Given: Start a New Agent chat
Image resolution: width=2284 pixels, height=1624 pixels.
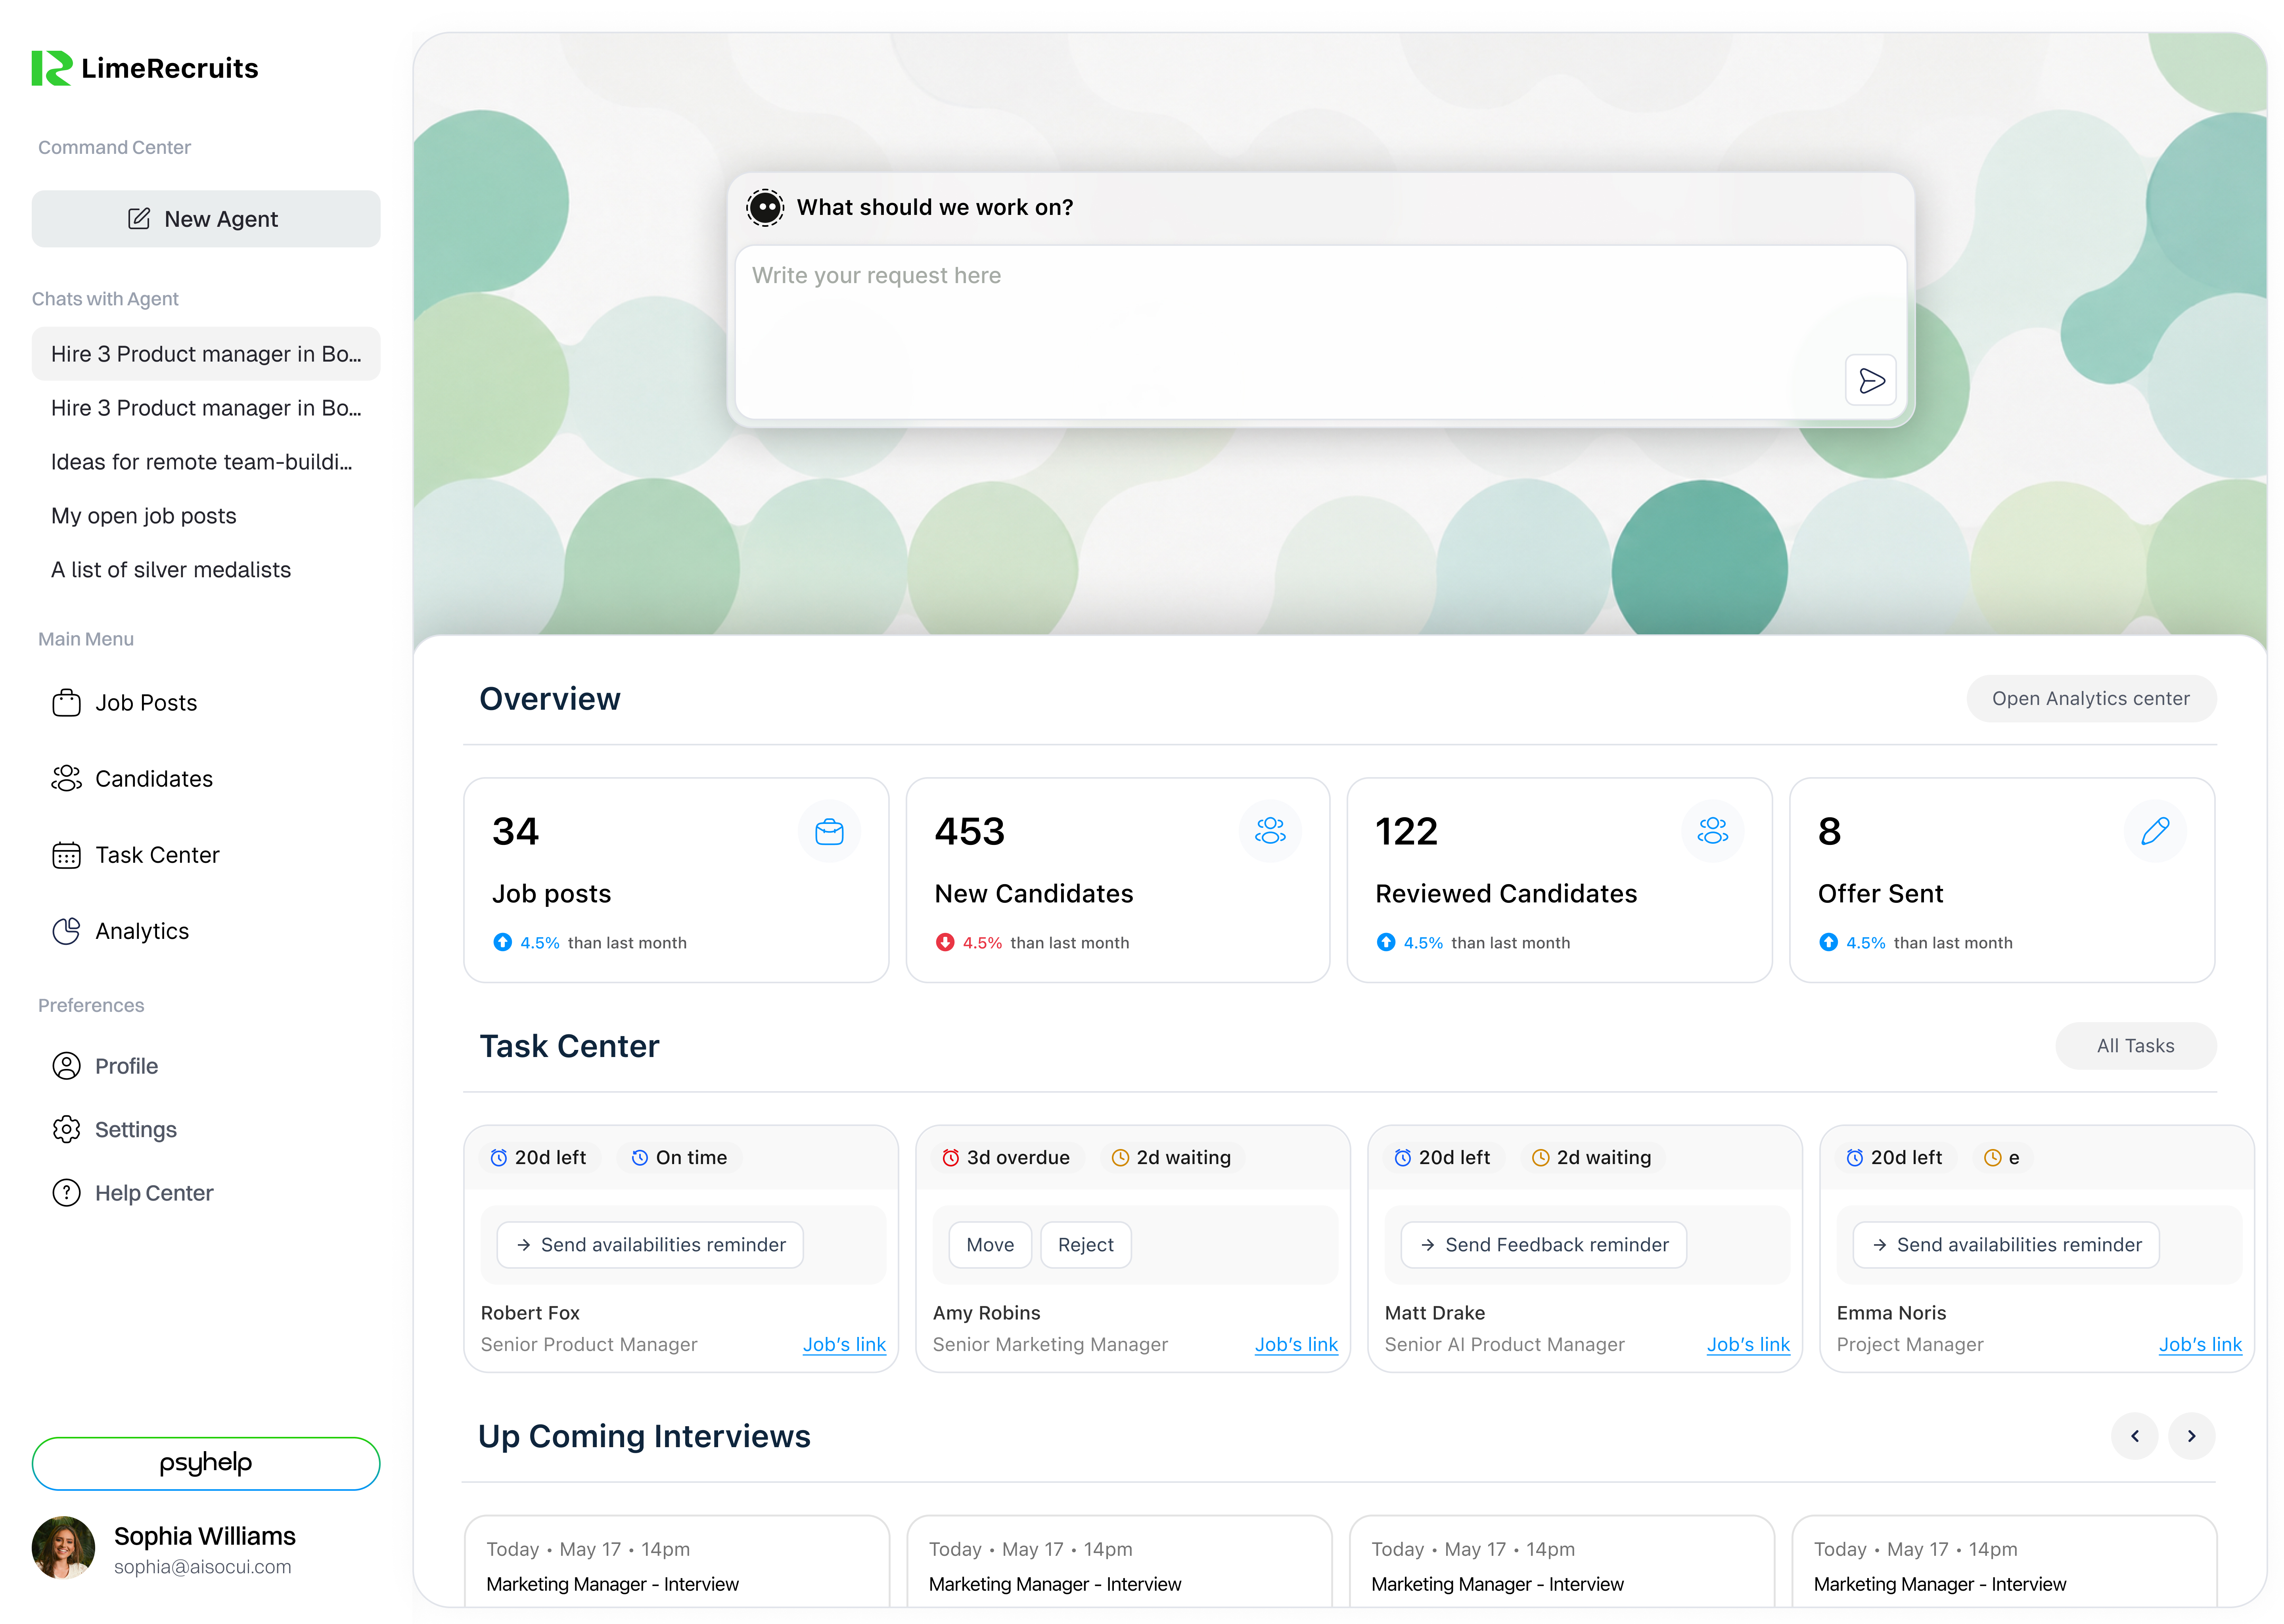Looking at the screenshot, I should coord(206,219).
